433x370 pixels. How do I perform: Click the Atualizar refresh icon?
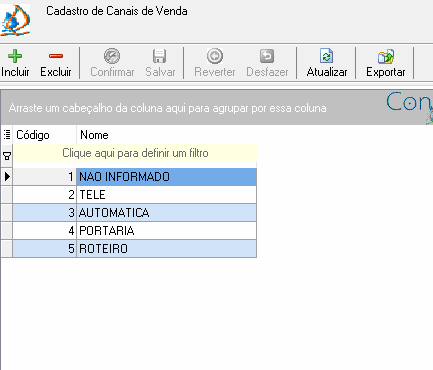pyautogui.click(x=327, y=56)
